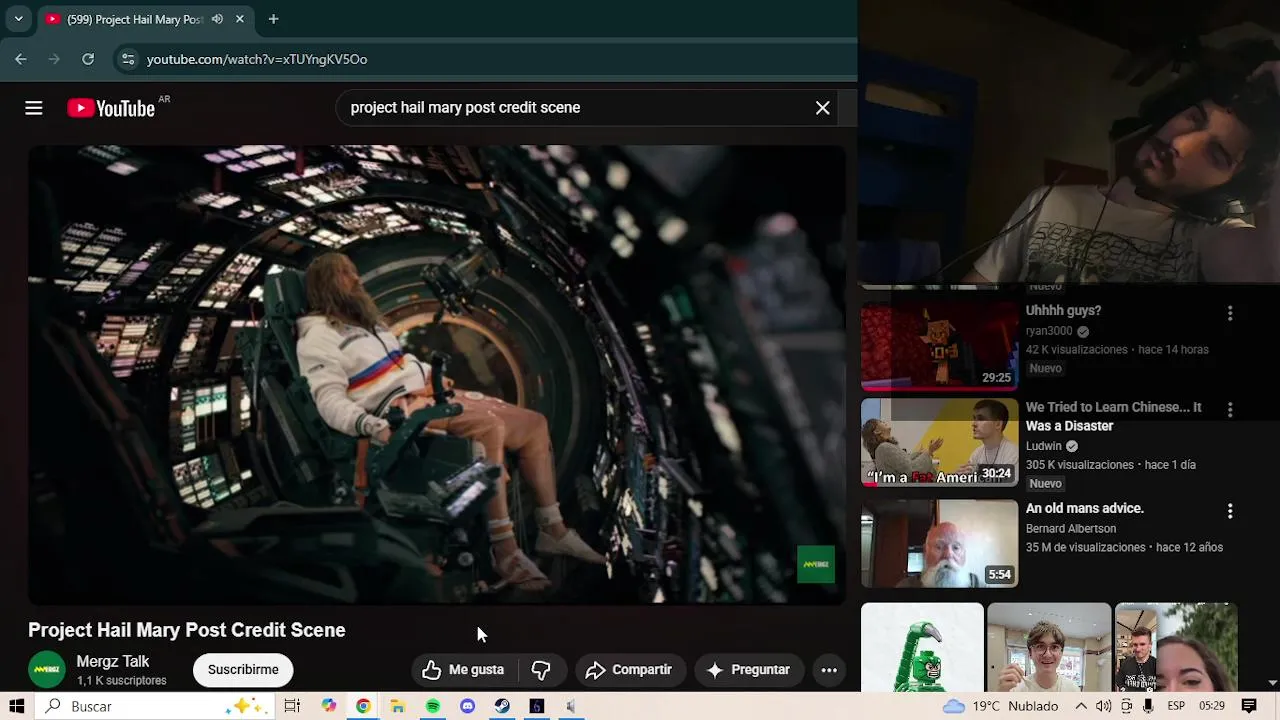Open the green LEGO scorpion Shorts thumbnail
The image size is (1280, 720).
[x=922, y=647]
